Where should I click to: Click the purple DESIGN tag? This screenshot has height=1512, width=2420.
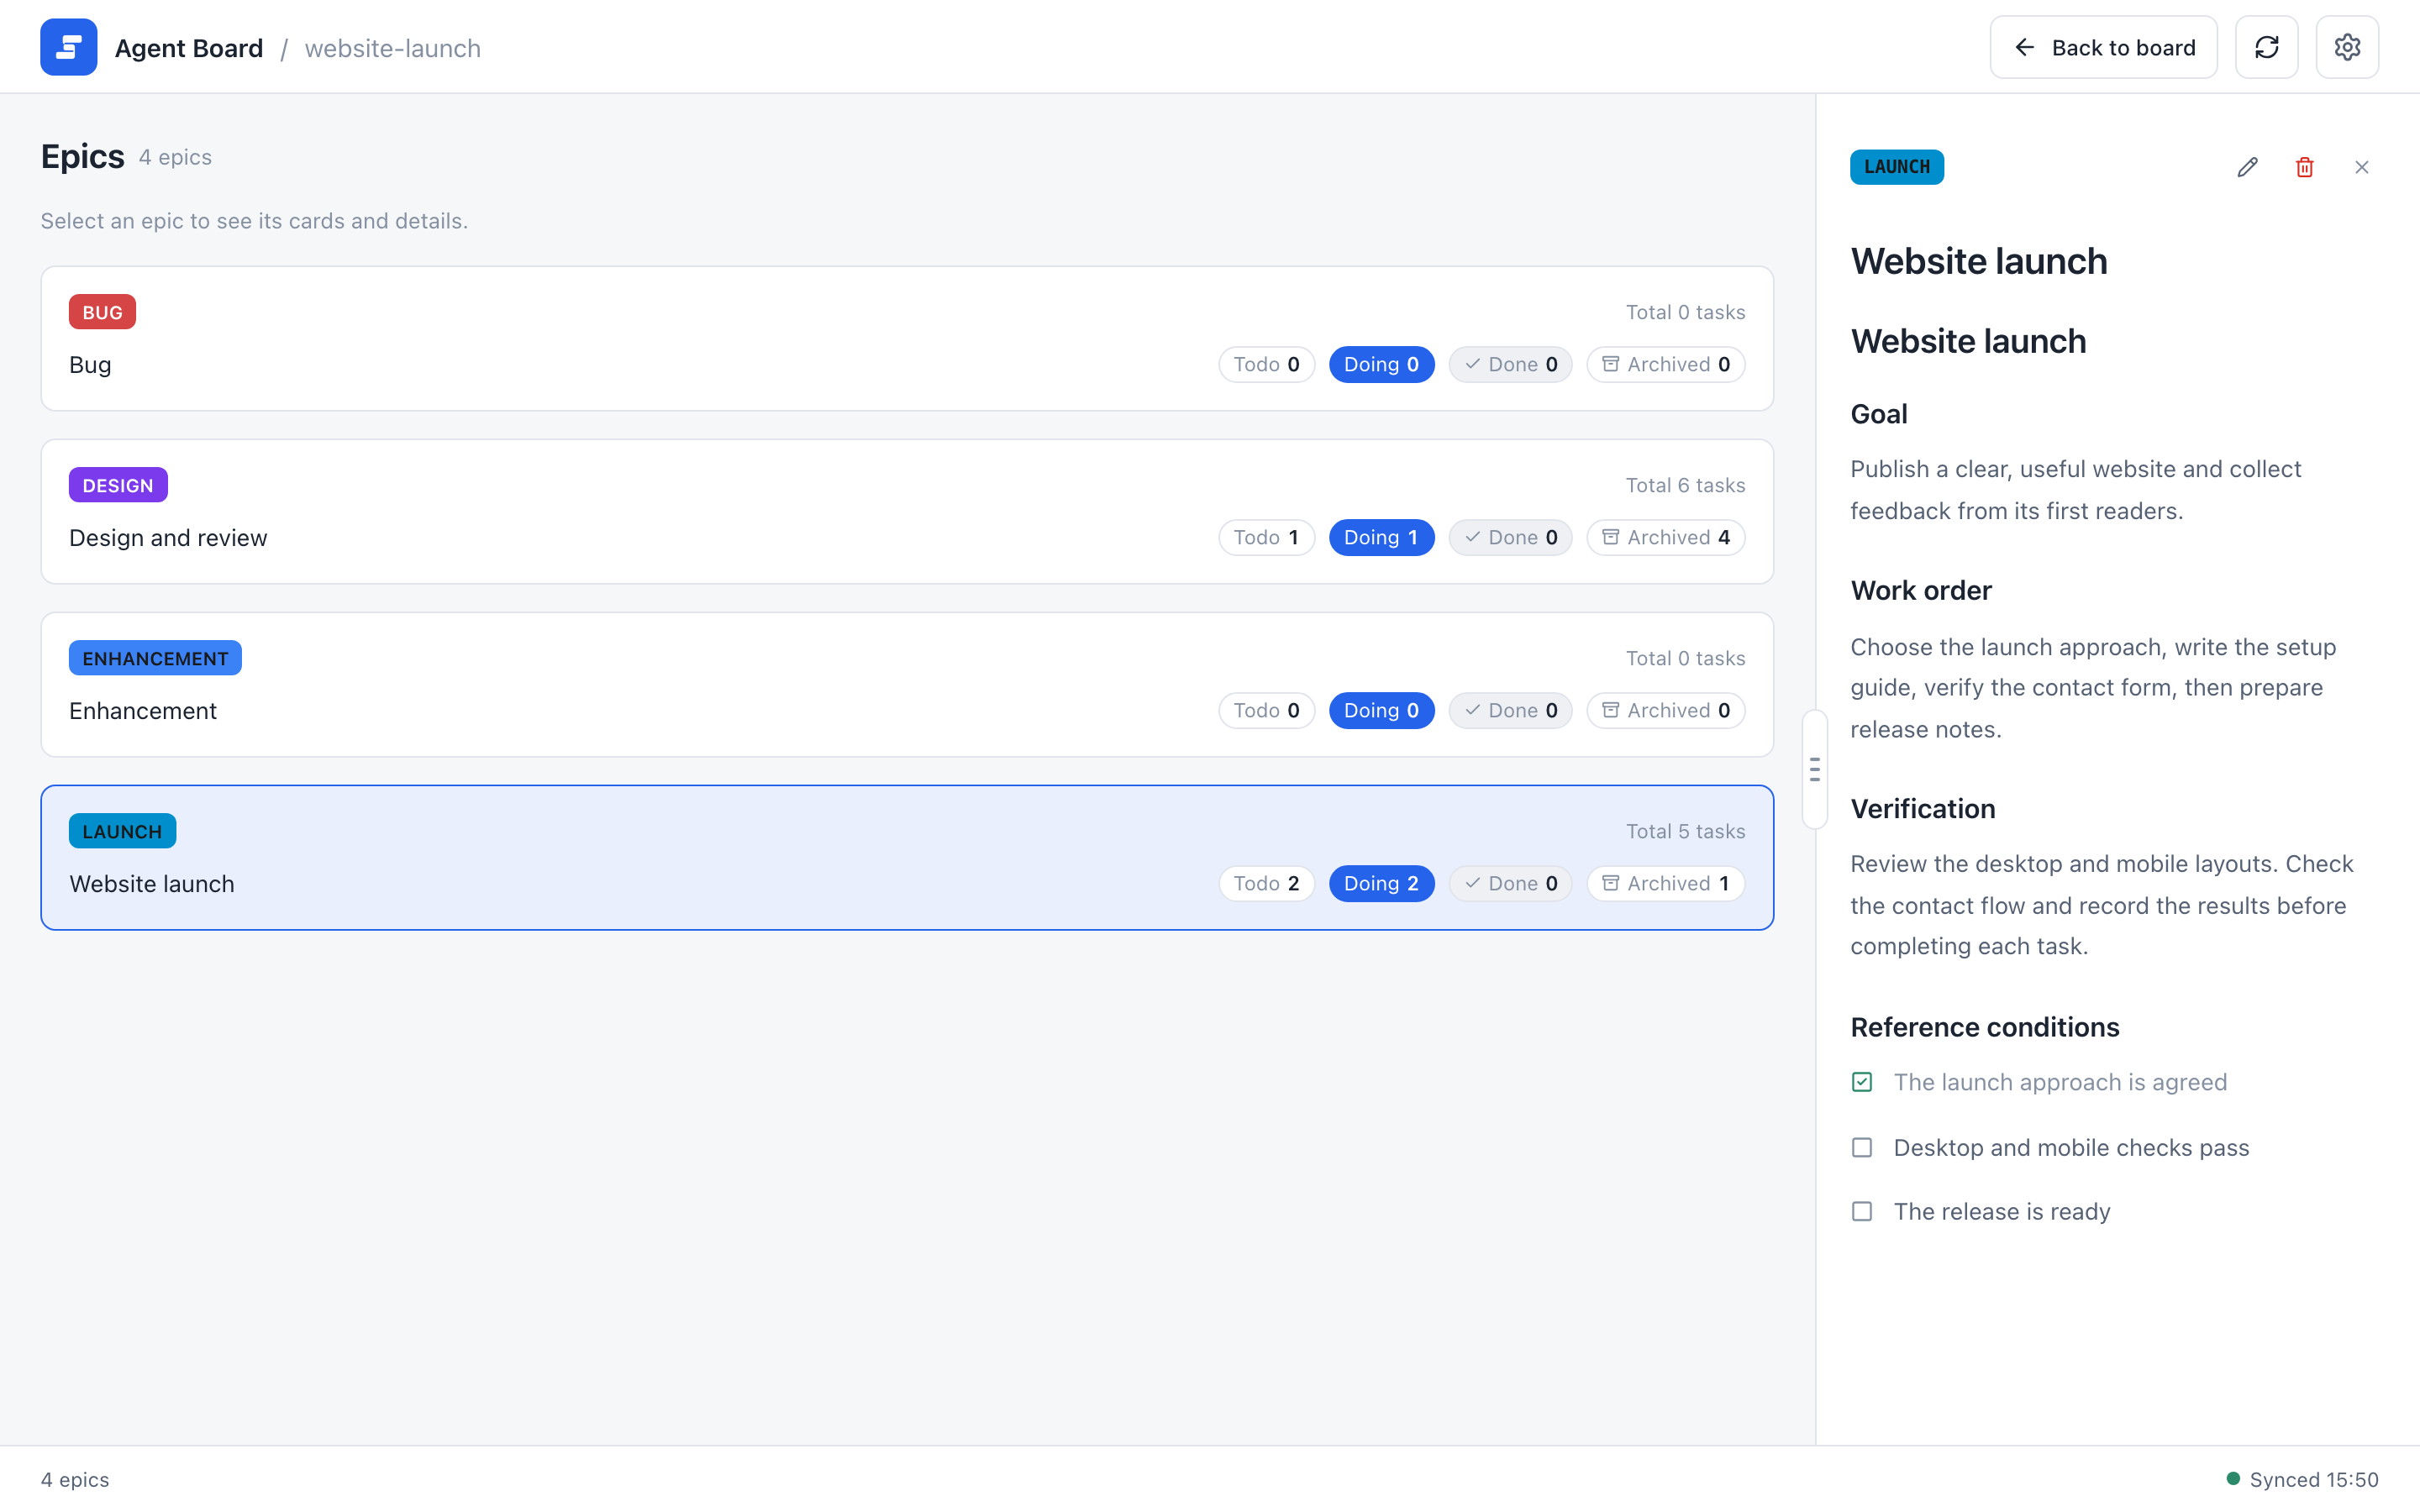click(x=118, y=485)
